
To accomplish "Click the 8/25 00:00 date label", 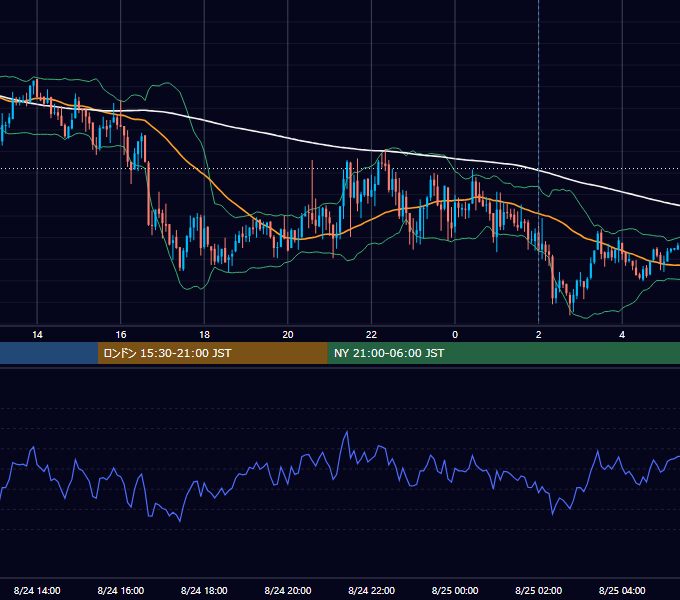I will pyautogui.click(x=455, y=590).
